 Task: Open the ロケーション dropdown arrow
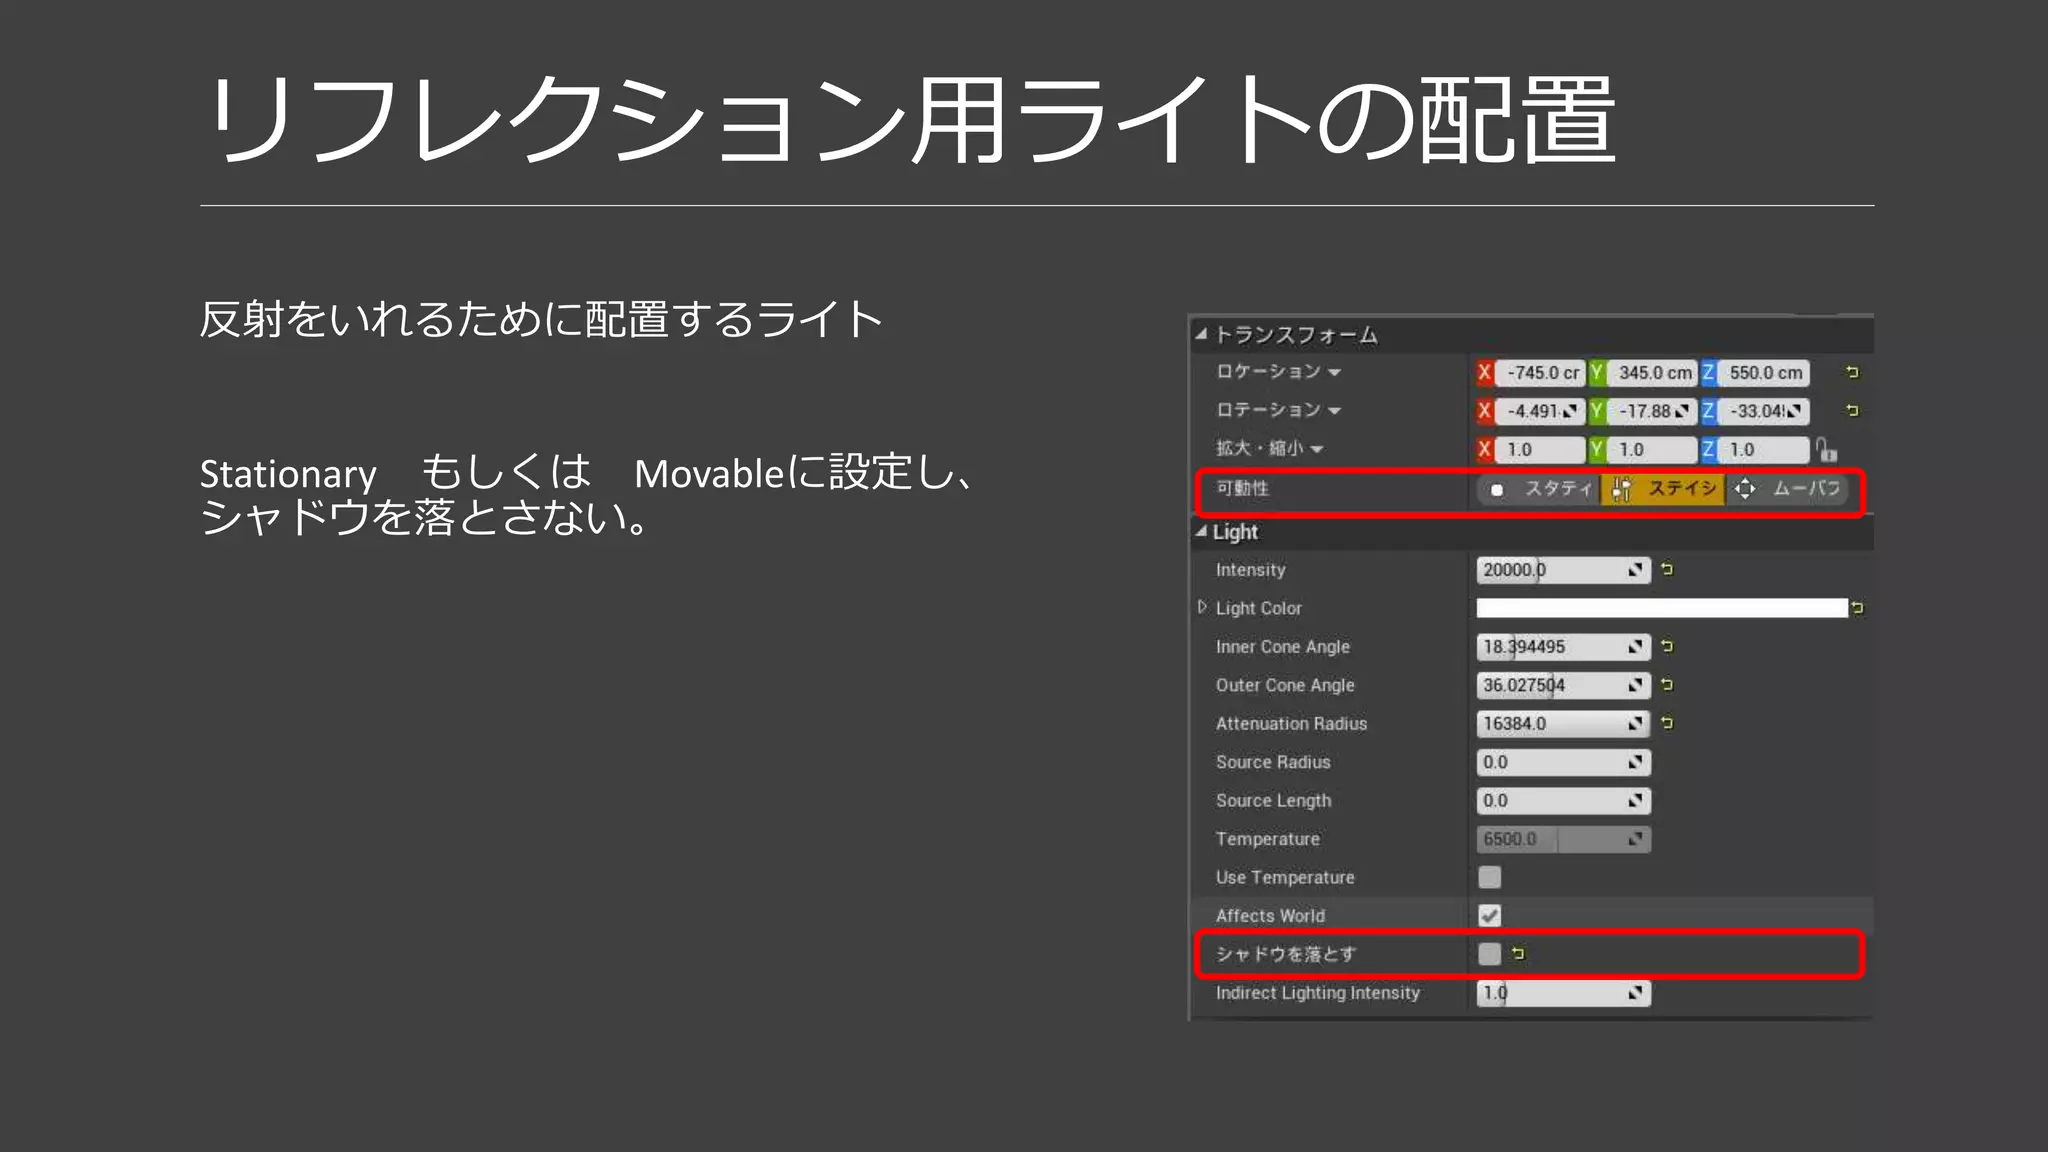[x=1334, y=373]
